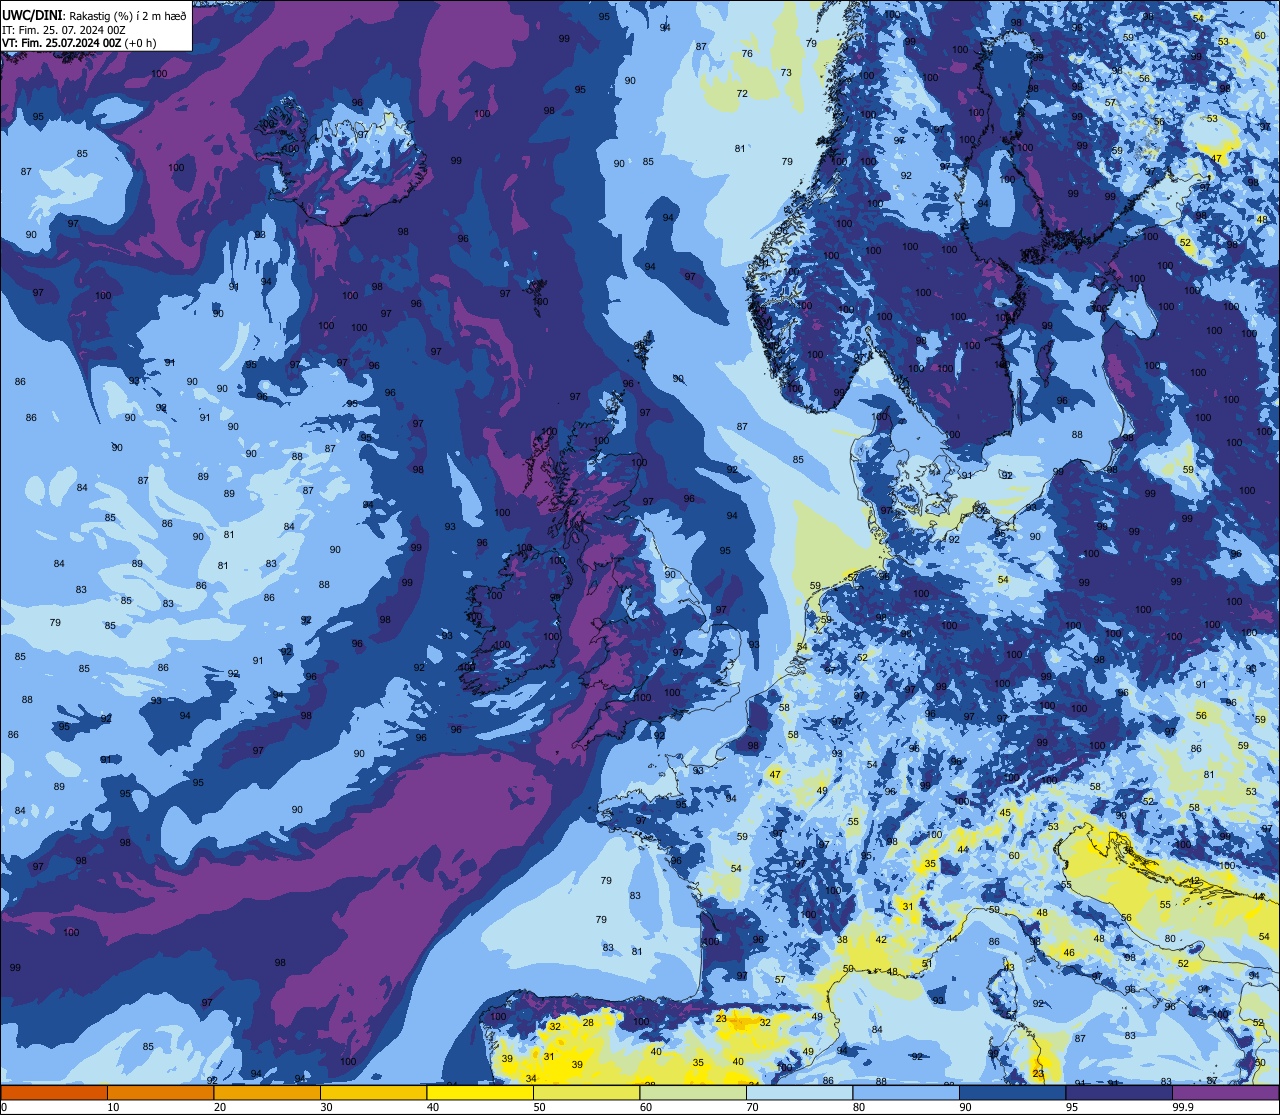Click the bright yellow 40–50 legend swatch
This screenshot has width=1280, height=1115.
click(x=480, y=1092)
